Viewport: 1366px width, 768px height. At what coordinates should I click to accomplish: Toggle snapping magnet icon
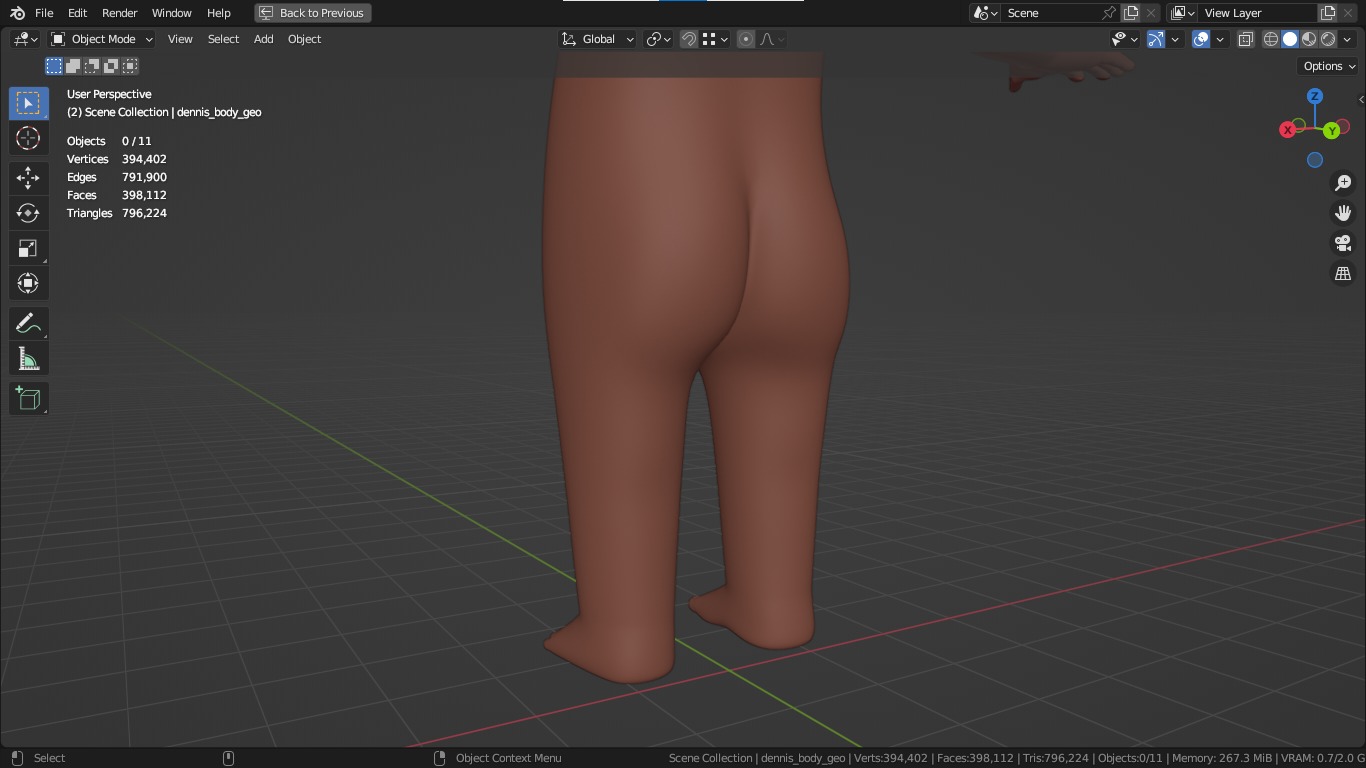(x=689, y=39)
